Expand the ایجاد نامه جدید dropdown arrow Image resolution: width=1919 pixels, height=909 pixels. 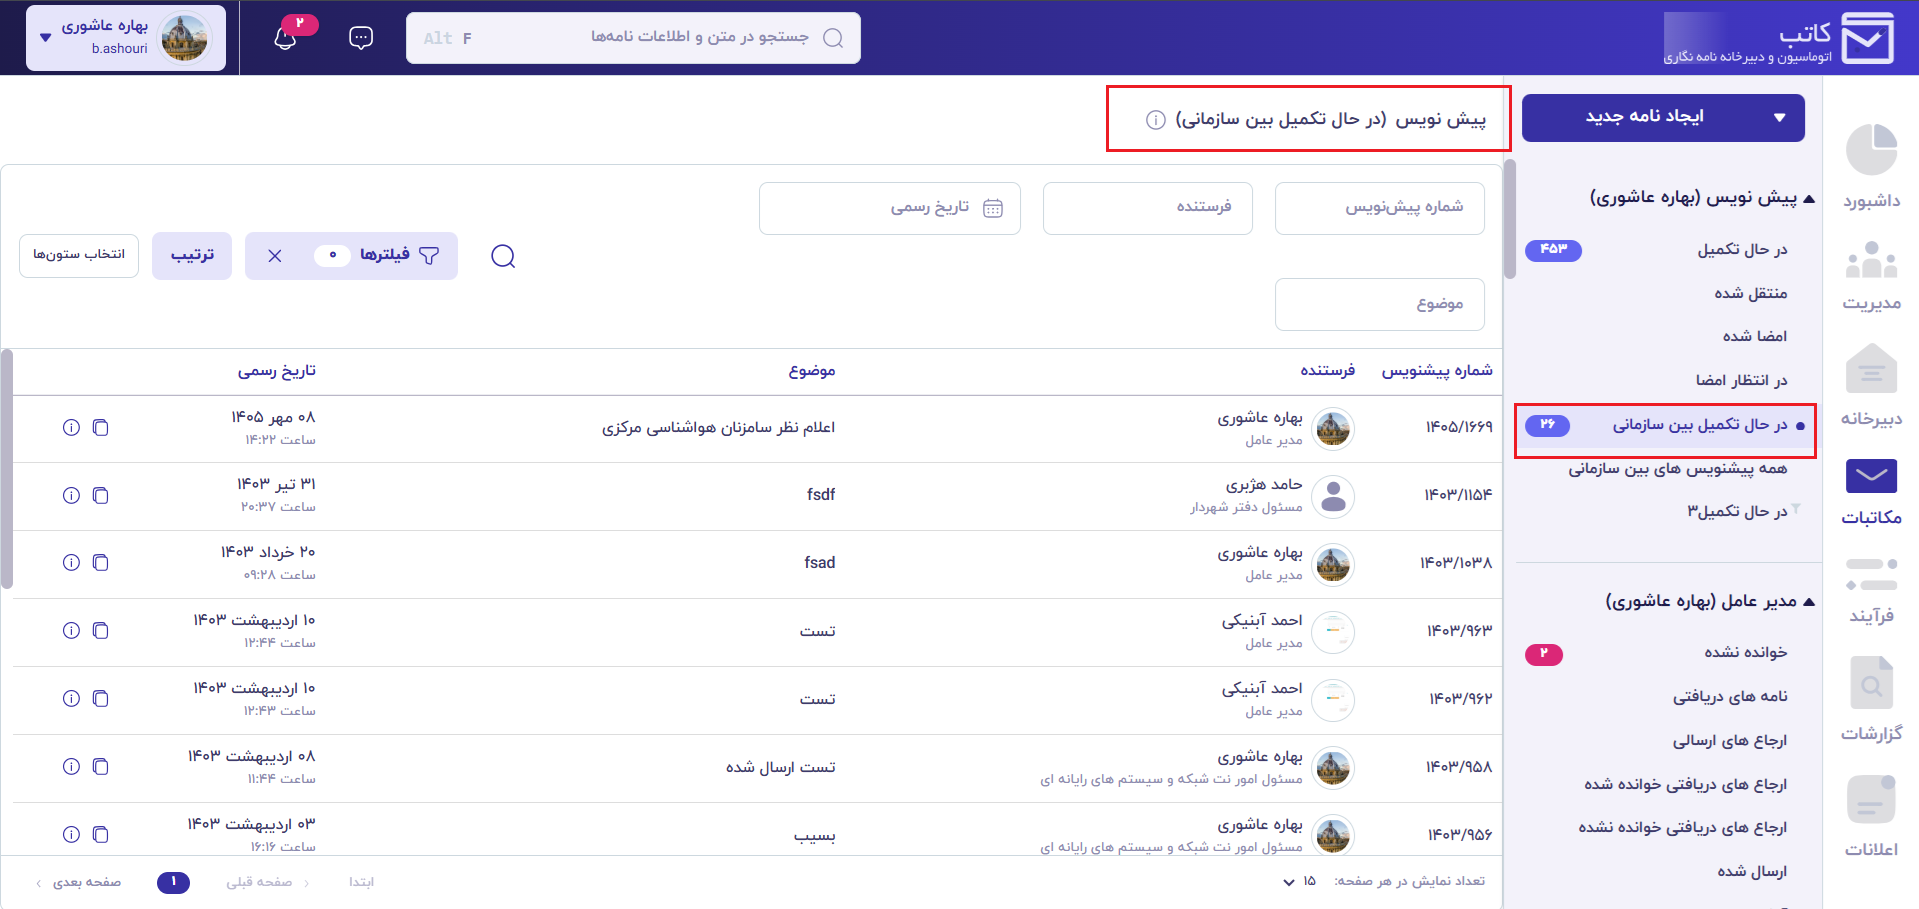click(1780, 118)
